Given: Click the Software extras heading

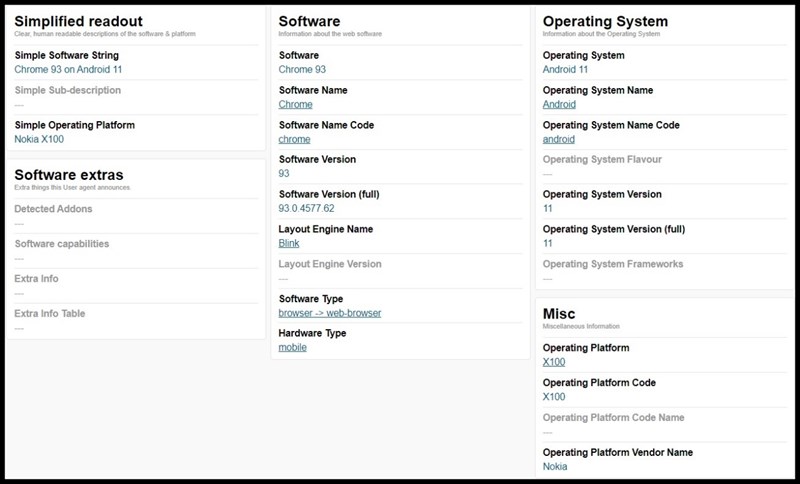Looking at the screenshot, I should coord(69,175).
